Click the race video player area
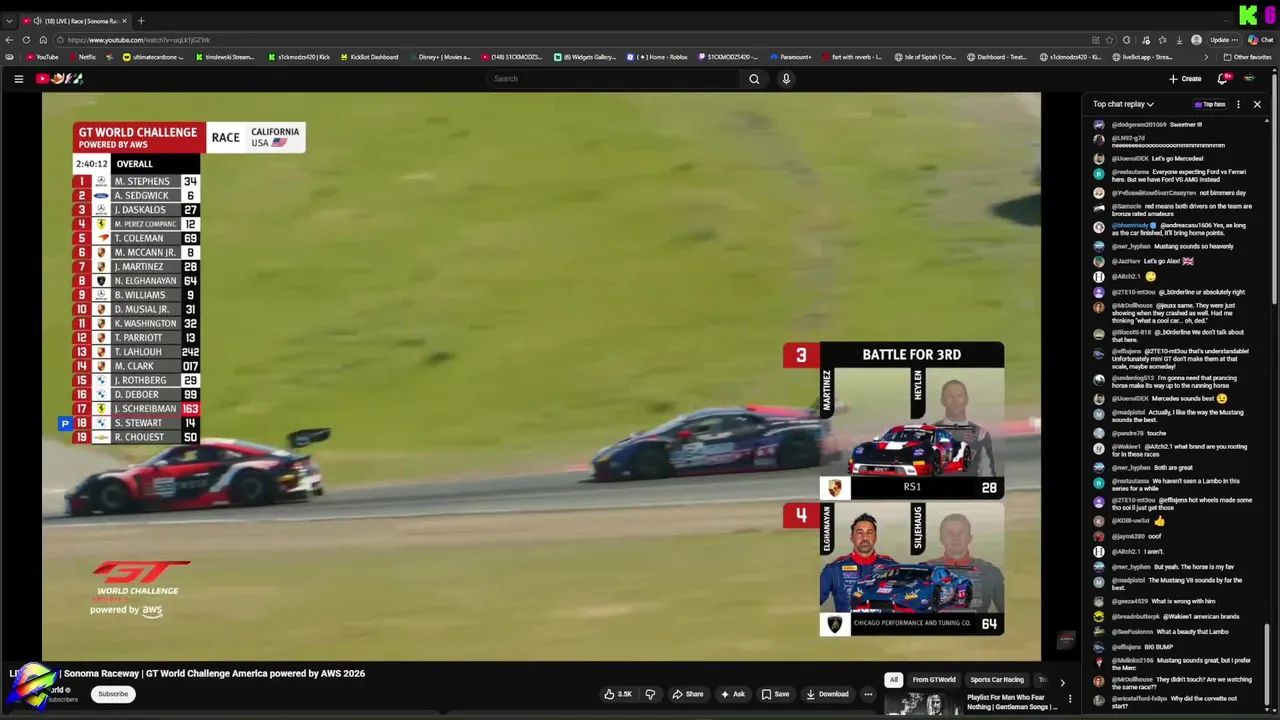 541,377
